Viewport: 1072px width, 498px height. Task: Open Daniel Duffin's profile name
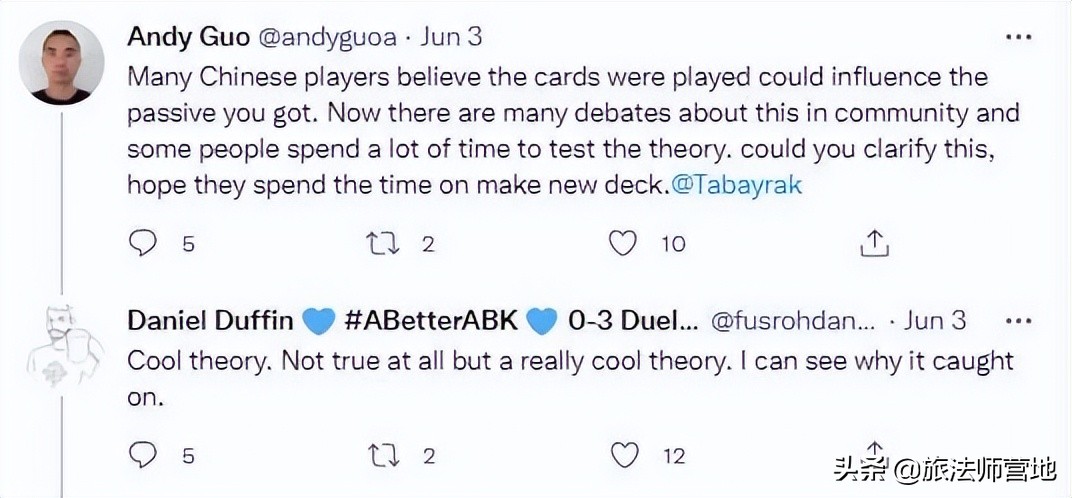pyautogui.click(x=211, y=320)
